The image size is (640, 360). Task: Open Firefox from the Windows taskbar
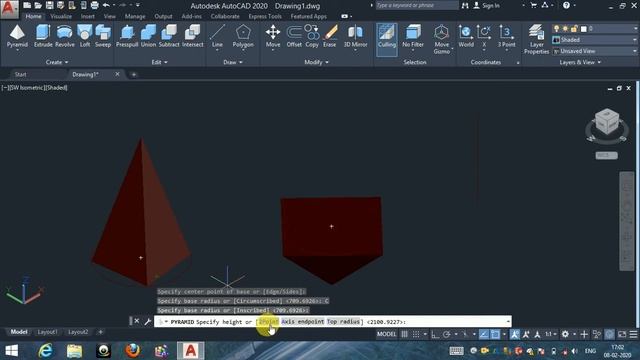click(132, 351)
